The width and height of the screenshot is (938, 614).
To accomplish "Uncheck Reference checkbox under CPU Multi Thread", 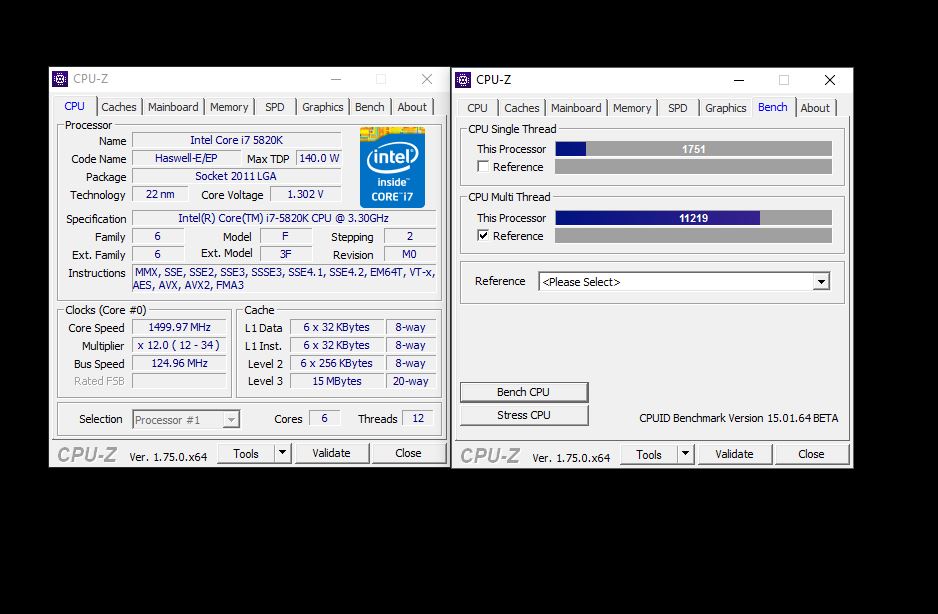I will pos(483,235).
